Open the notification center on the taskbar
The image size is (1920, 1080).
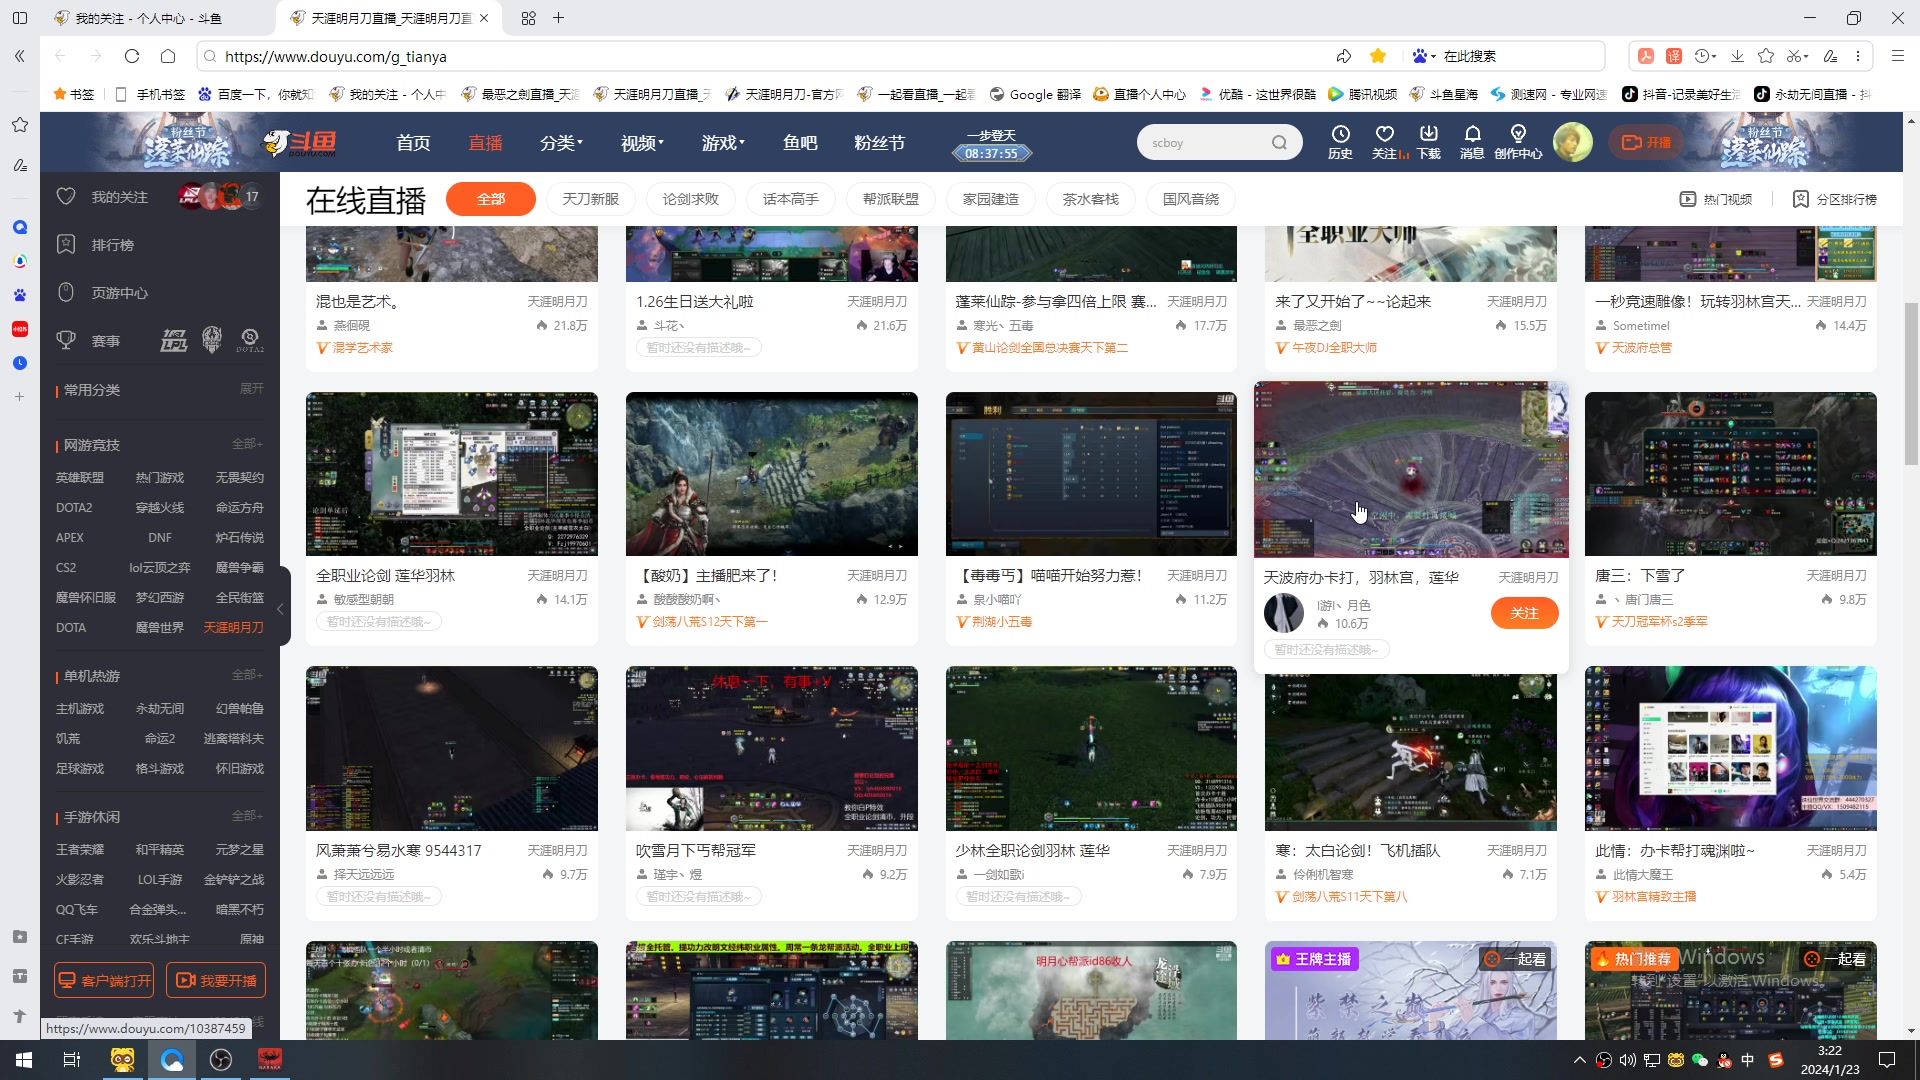[x=1887, y=1060]
